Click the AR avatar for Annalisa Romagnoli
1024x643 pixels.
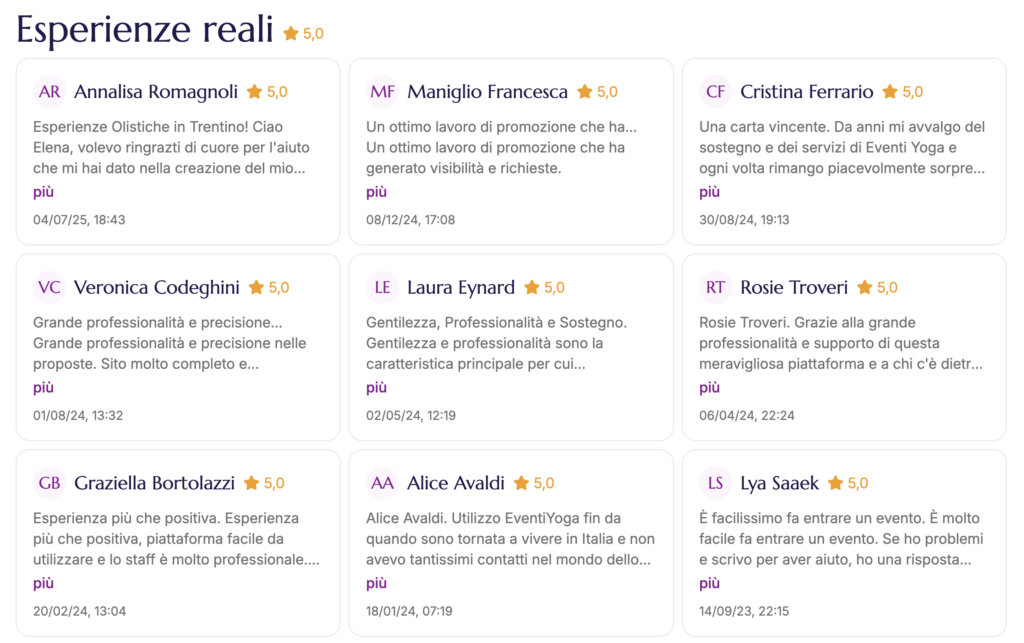[50, 92]
